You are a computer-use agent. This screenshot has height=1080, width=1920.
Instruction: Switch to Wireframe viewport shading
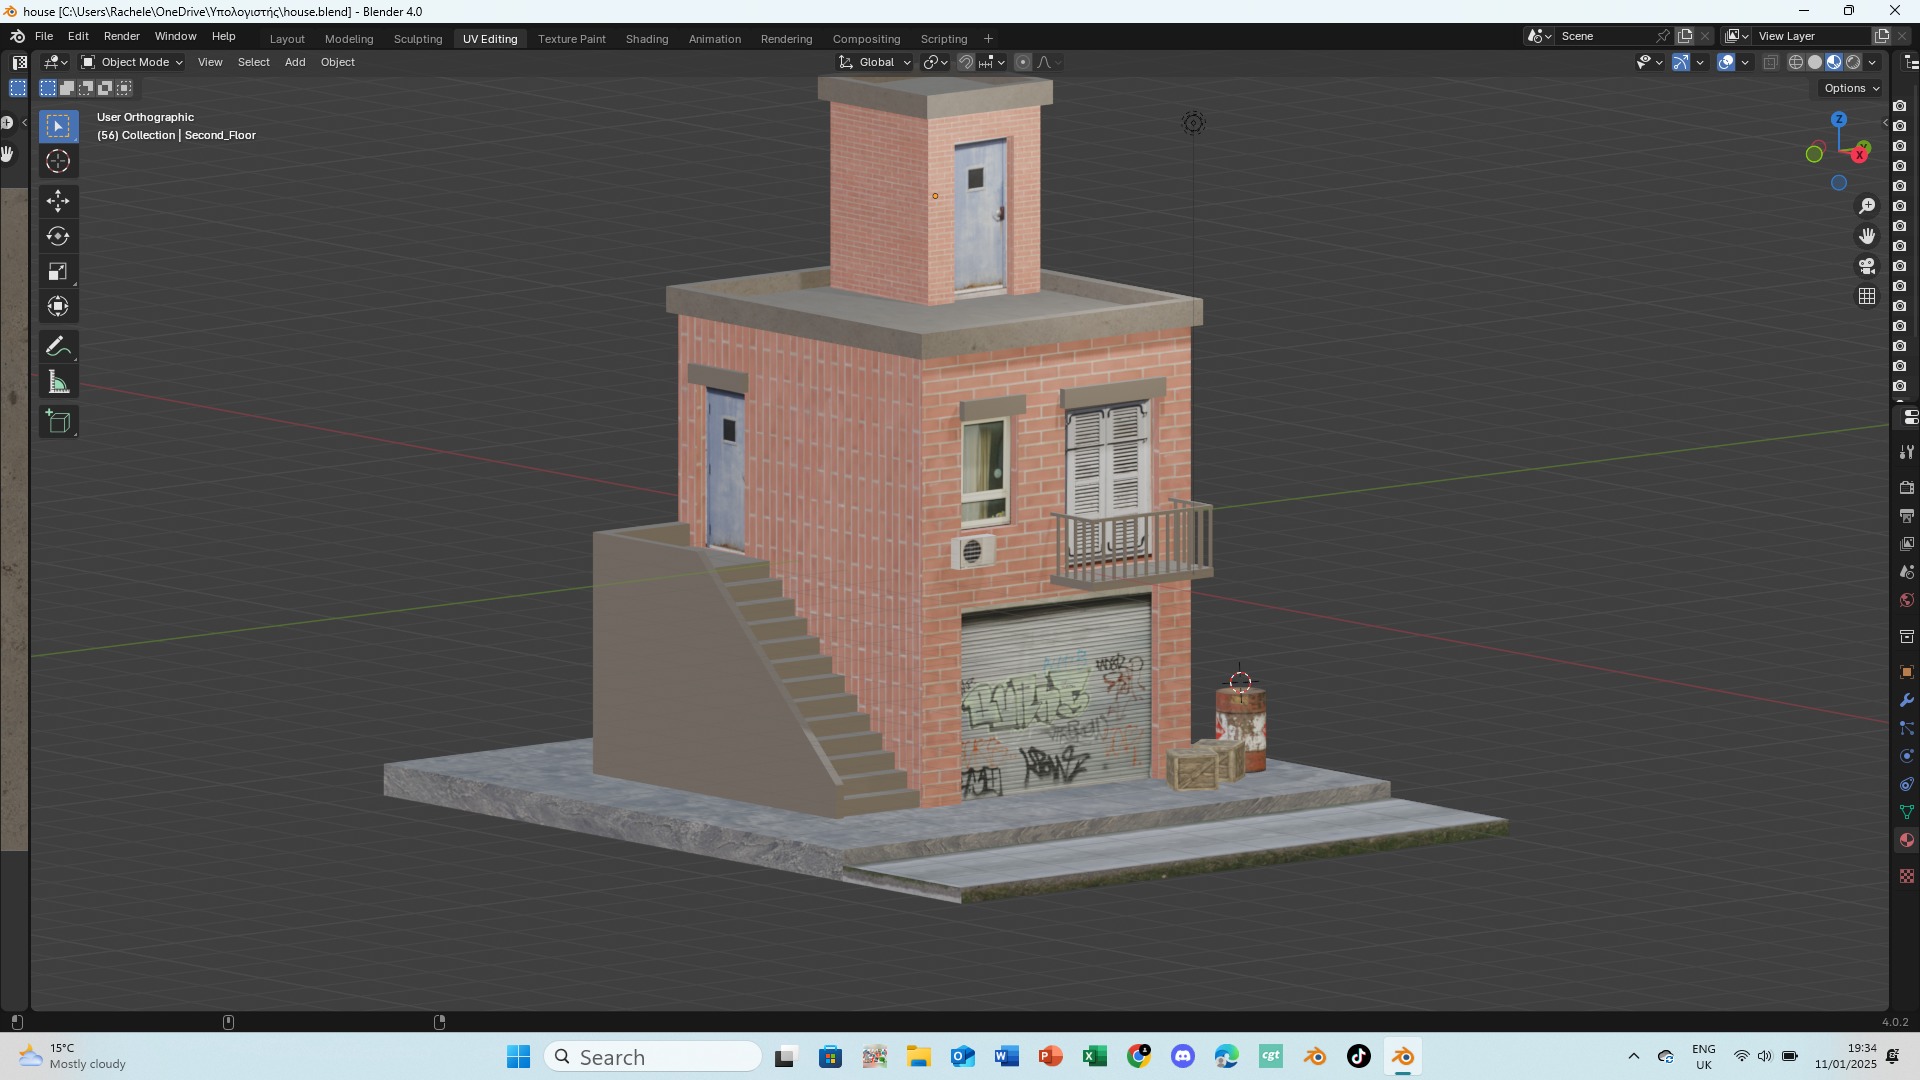(1796, 62)
